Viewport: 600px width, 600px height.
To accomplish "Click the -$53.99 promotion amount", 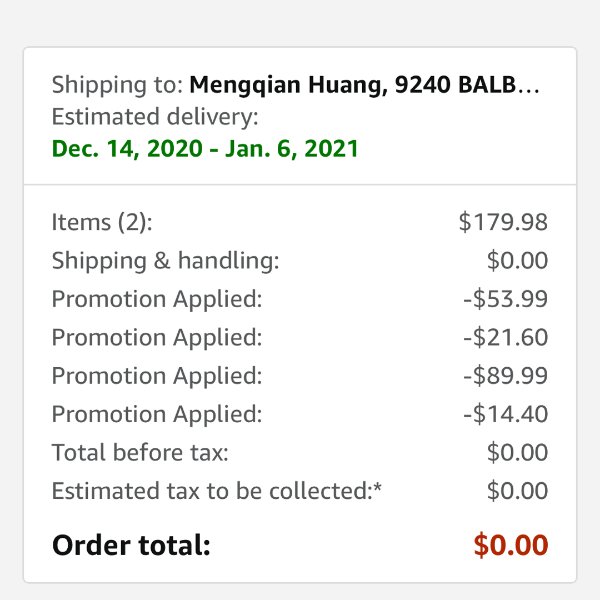I will [505, 299].
